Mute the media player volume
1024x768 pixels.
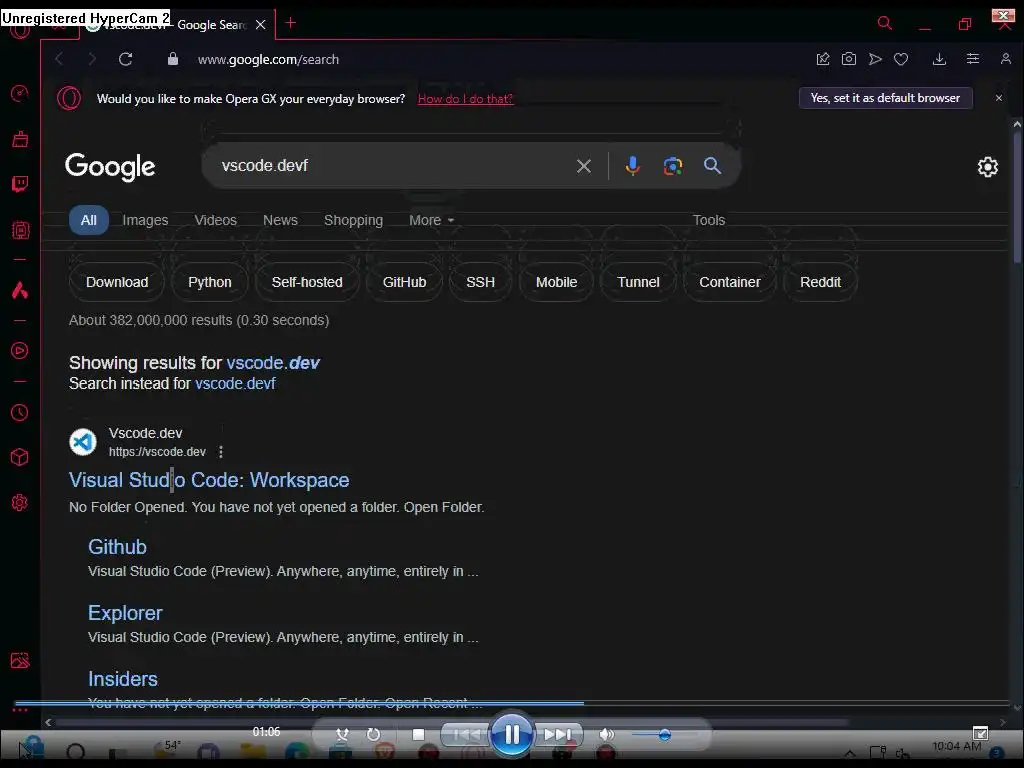coord(606,735)
